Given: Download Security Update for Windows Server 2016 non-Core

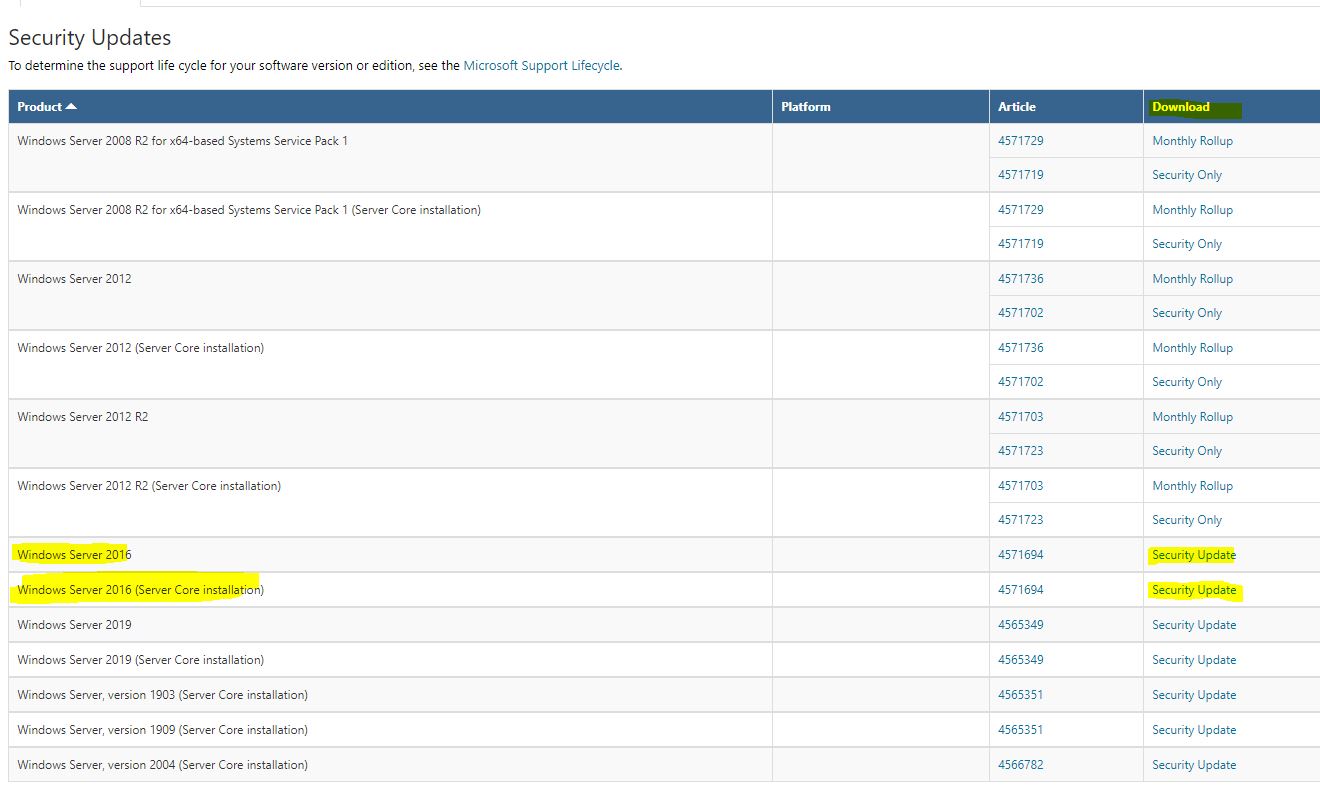Looking at the screenshot, I should point(1194,555).
